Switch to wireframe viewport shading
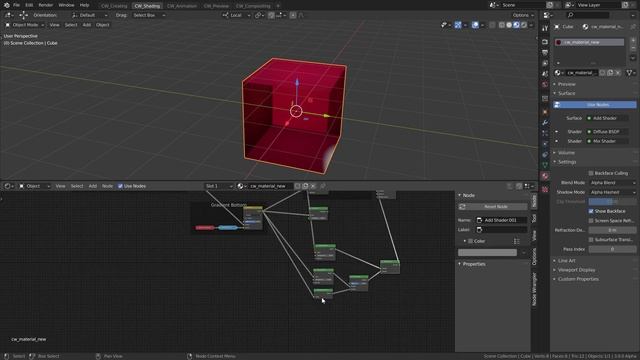This screenshot has height=360, width=640. (502, 25)
